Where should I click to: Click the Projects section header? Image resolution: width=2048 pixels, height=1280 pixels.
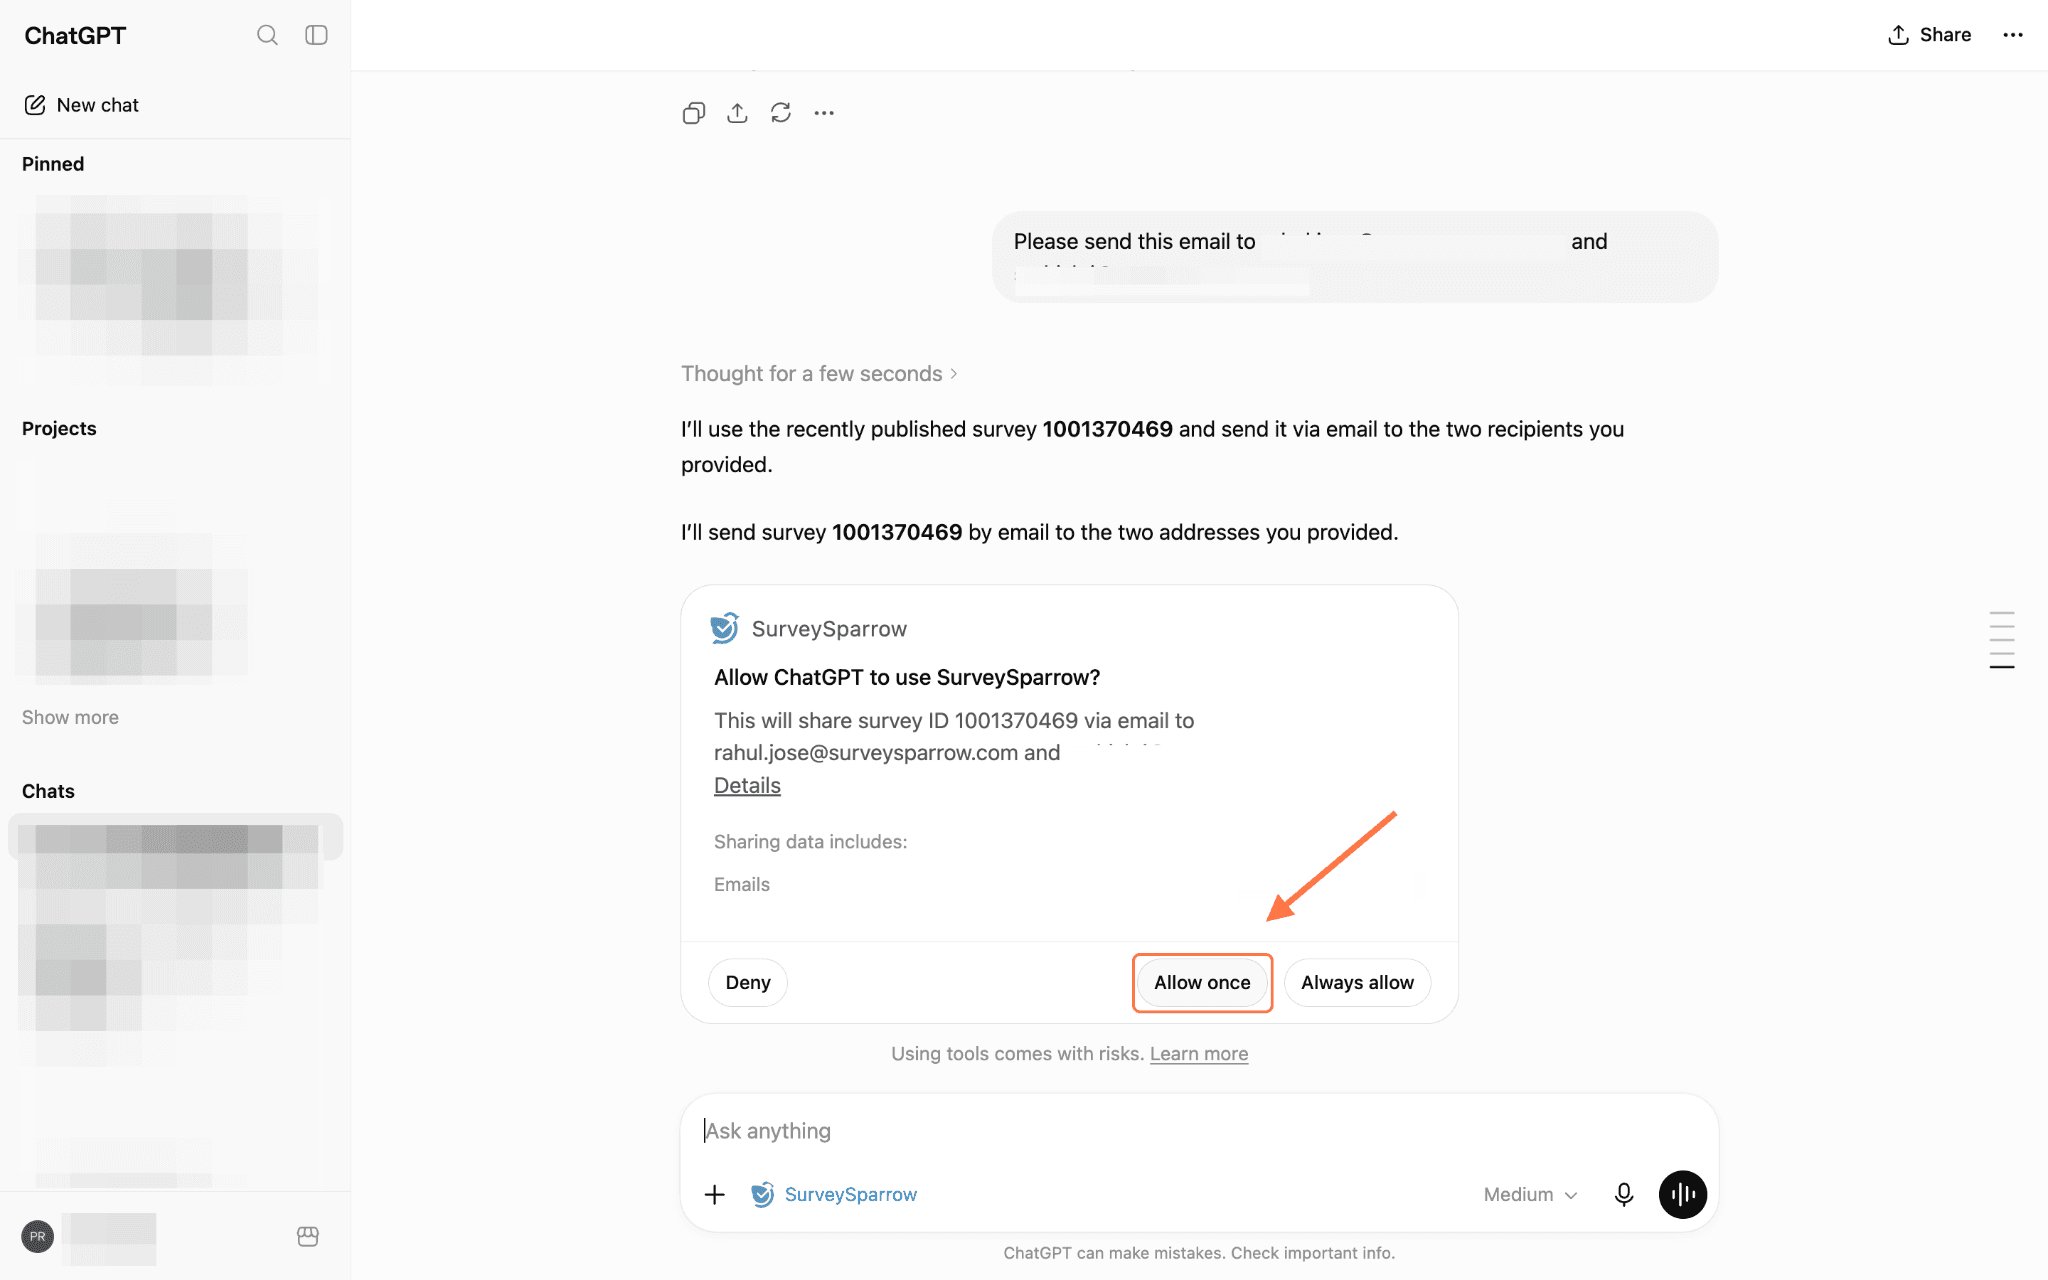(x=59, y=429)
